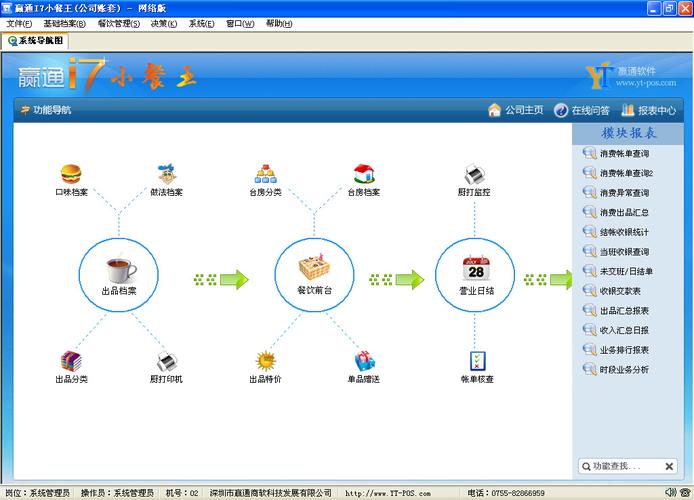The image size is (694, 500).
Task: Open 台房档案 house icon
Action: [363, 174]
